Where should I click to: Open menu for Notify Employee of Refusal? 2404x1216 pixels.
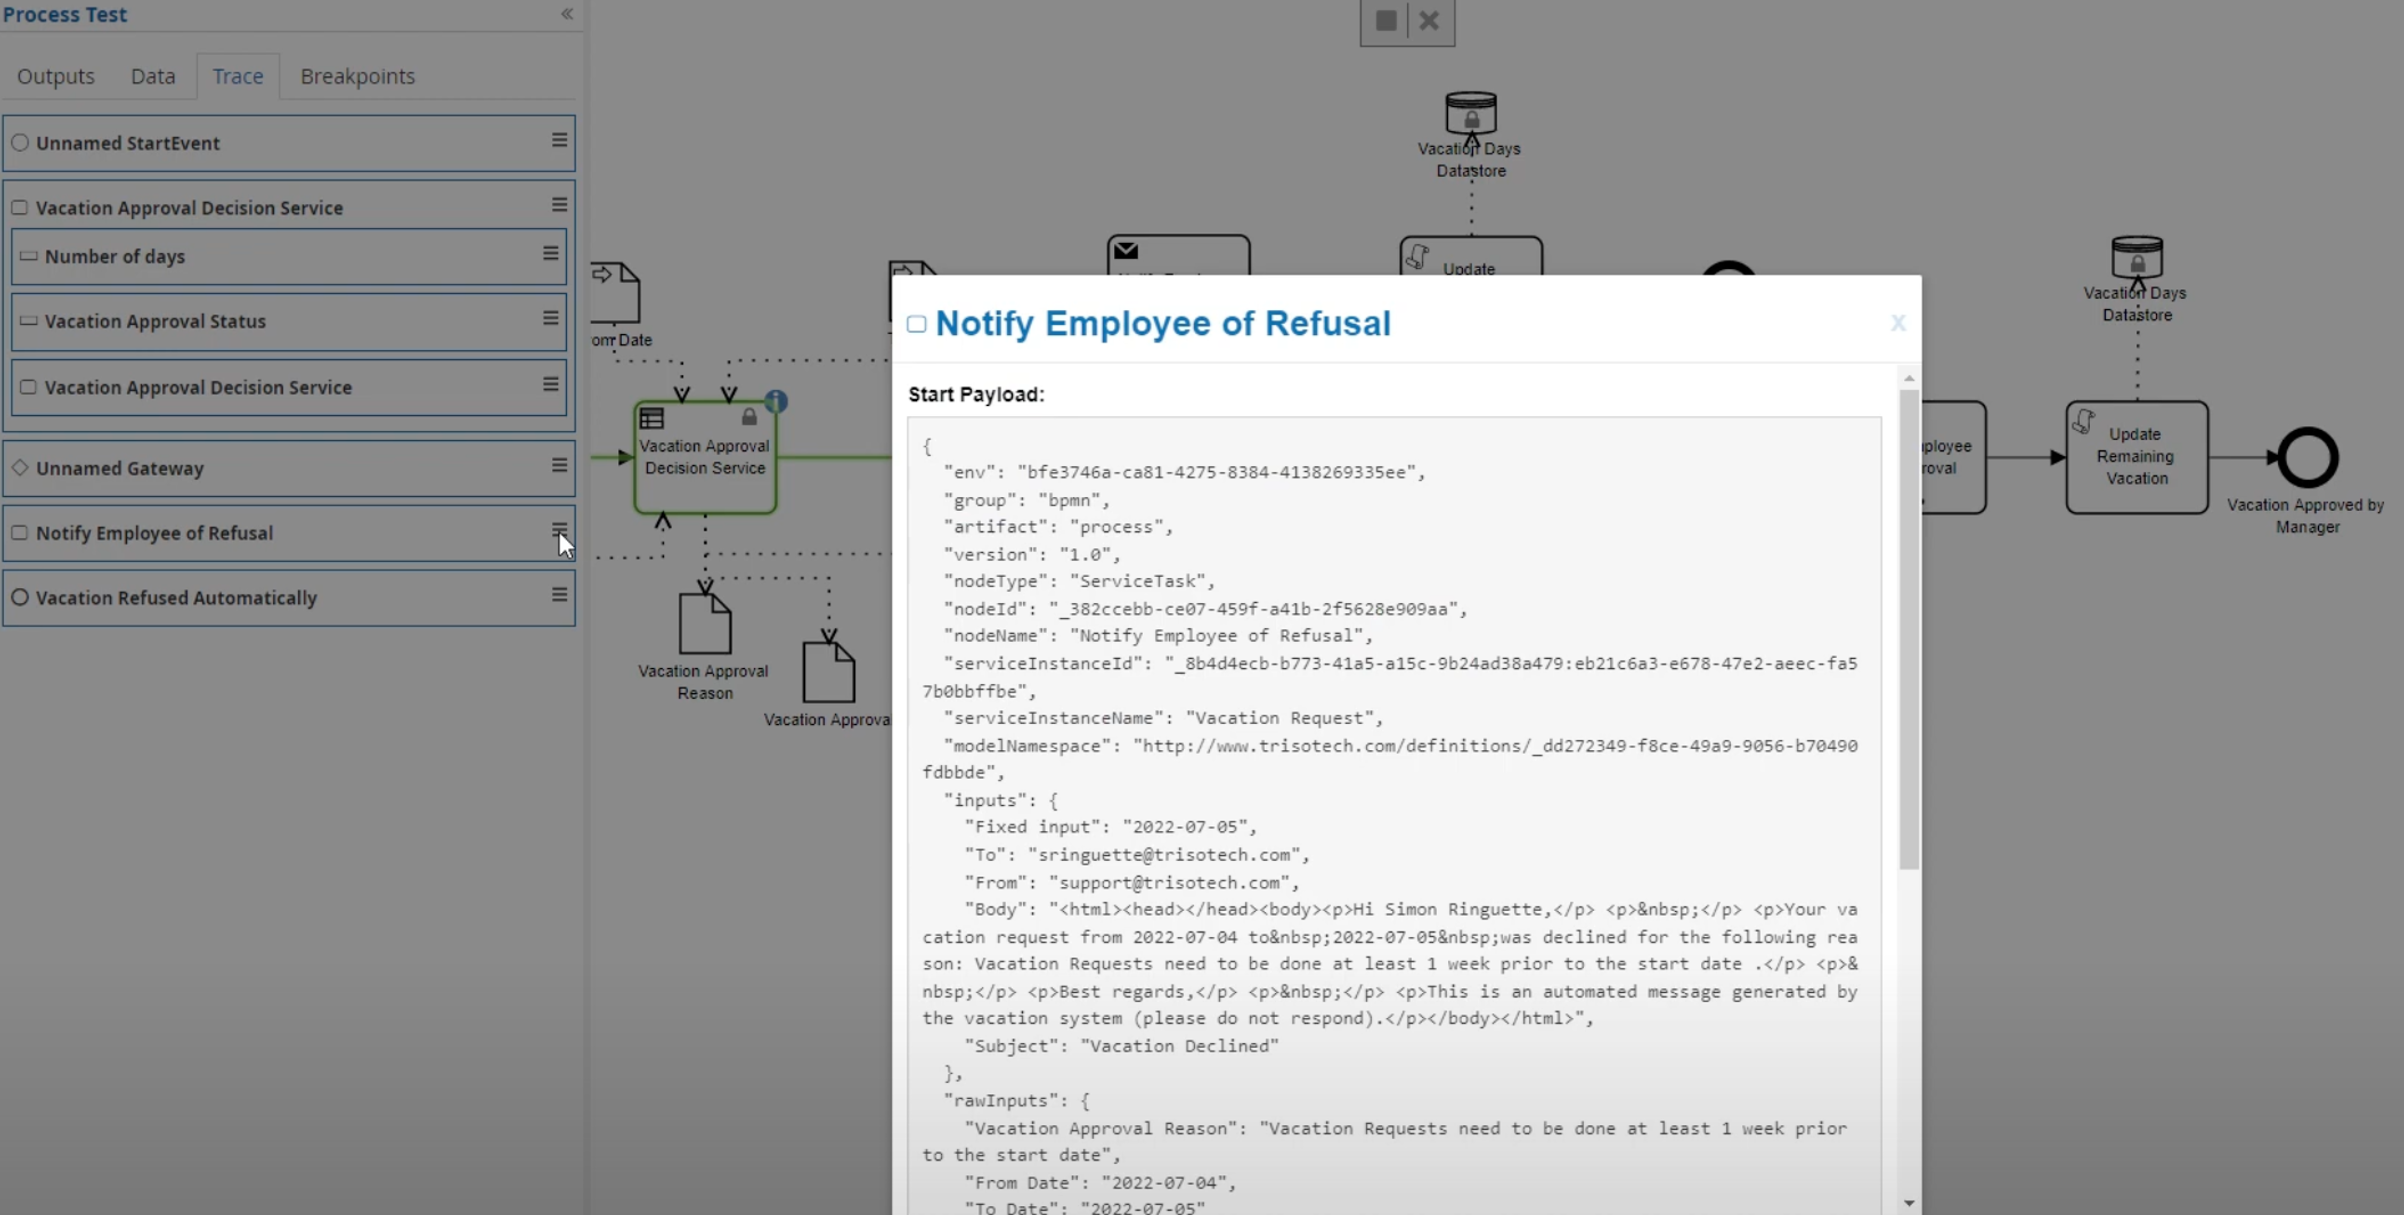click(x=559, y=531)
